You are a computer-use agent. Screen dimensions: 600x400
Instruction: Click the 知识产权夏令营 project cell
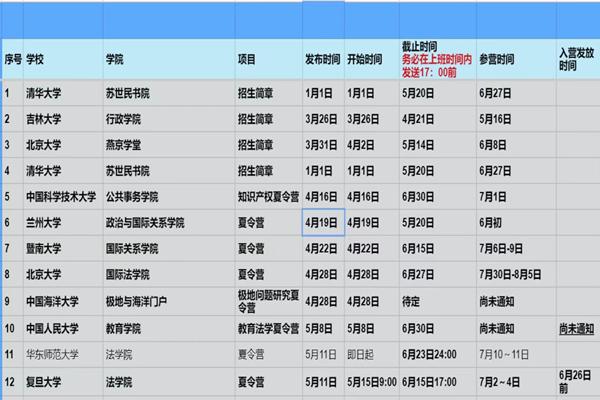(x=267, y=196)
